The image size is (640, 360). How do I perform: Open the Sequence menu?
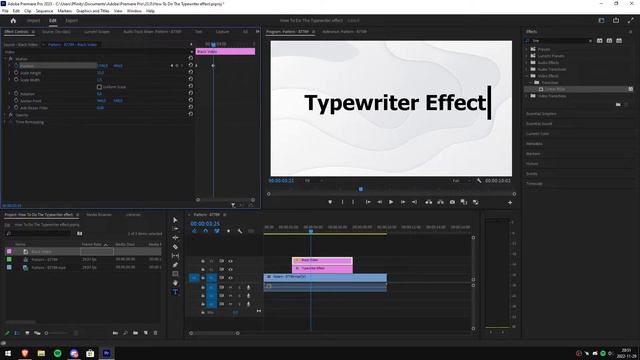tap(44, 11)
